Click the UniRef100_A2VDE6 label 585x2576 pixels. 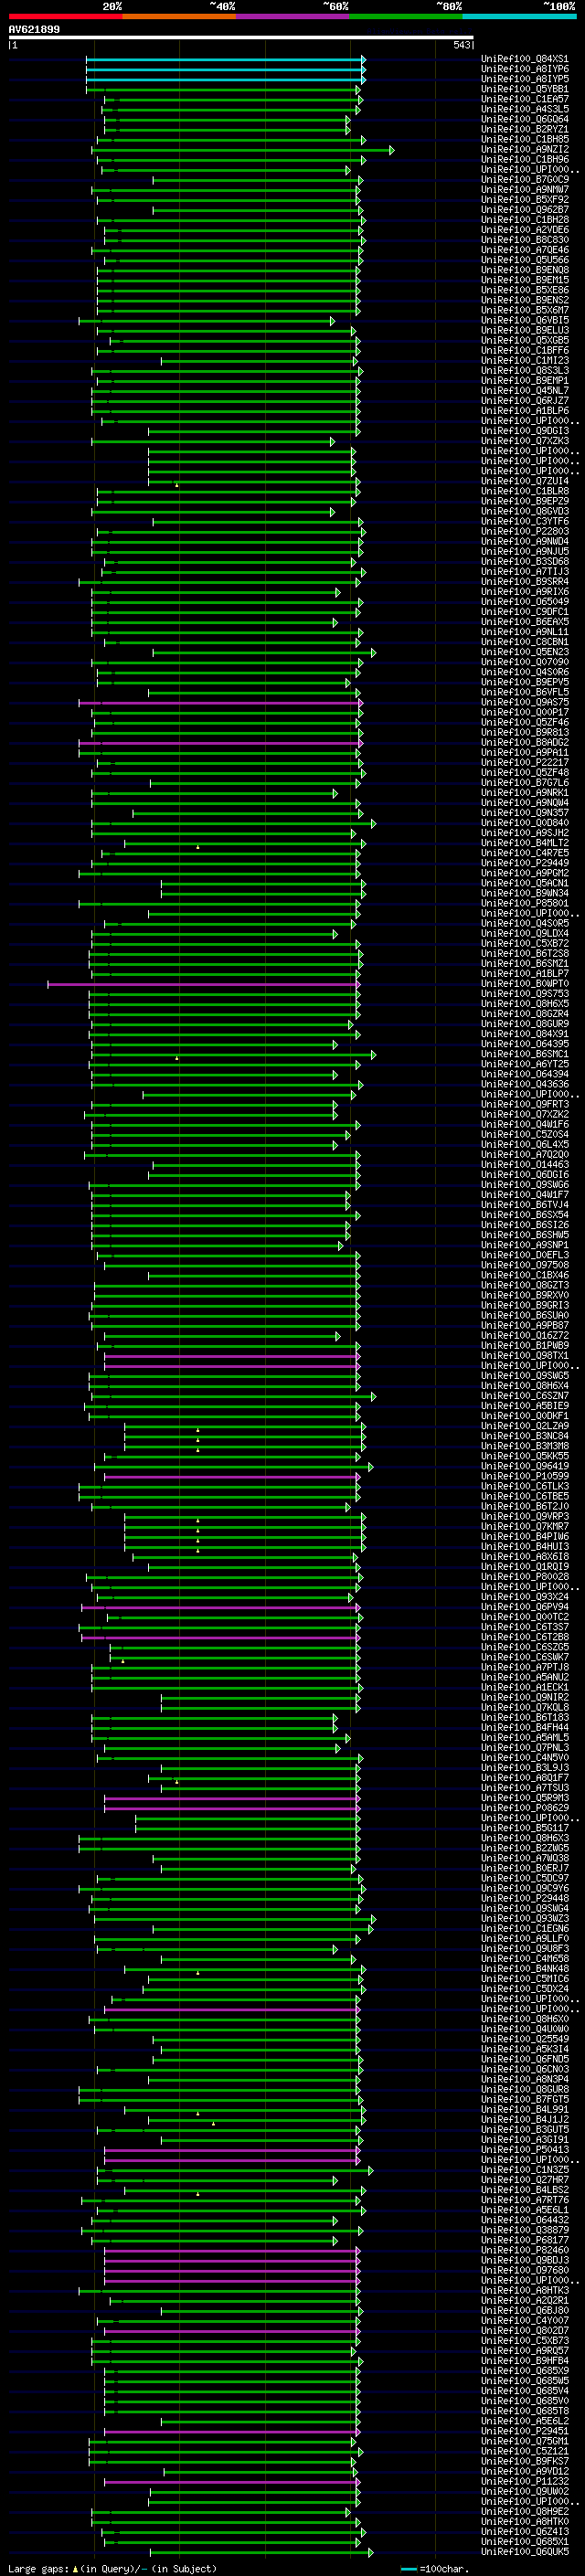[x=525, y=230]
